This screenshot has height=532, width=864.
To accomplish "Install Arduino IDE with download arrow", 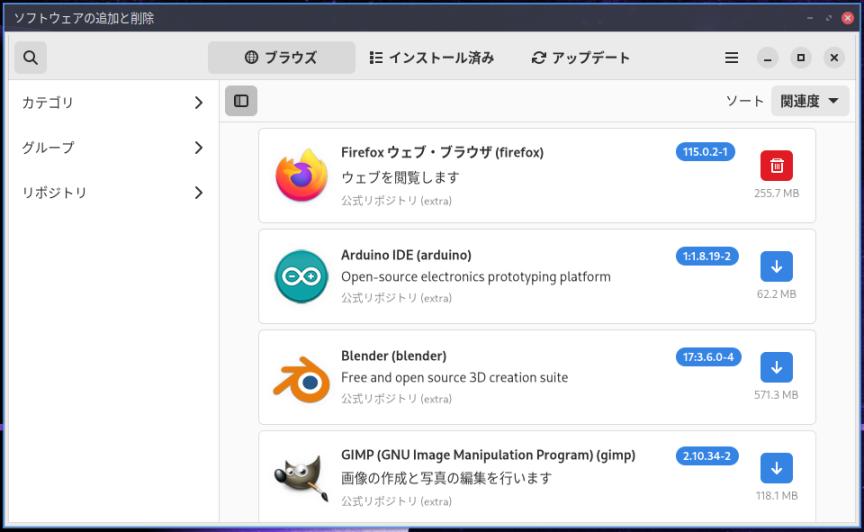I will point(776,266).
